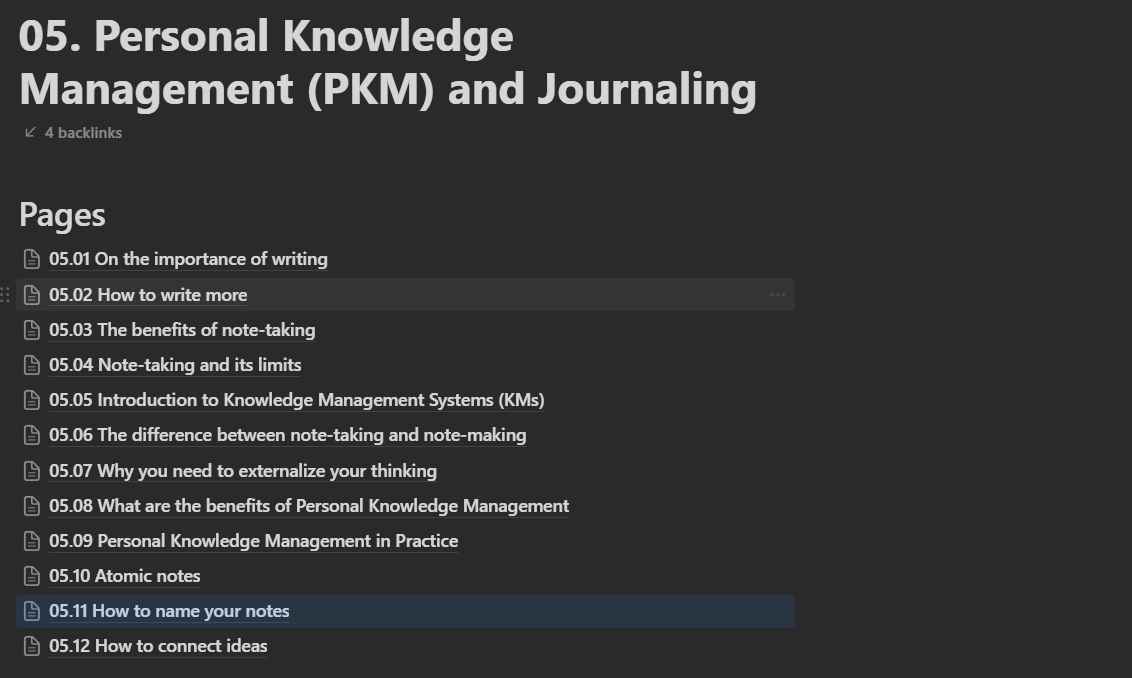1132x678 pixels.
Task: Click the document icon next to 05.11 How to name your notes
Action: pyautogui.click(x=33, y=611)
